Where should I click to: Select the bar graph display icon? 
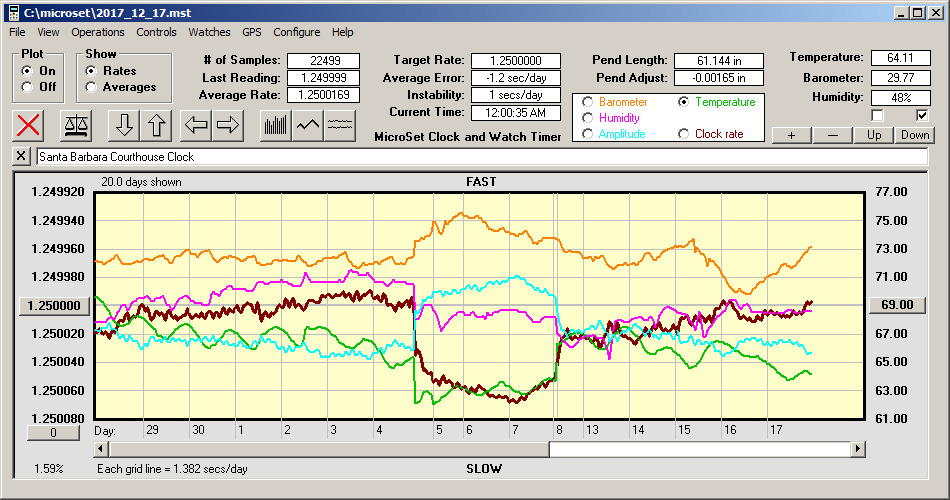pyautogui.click(x=276, y=125)
